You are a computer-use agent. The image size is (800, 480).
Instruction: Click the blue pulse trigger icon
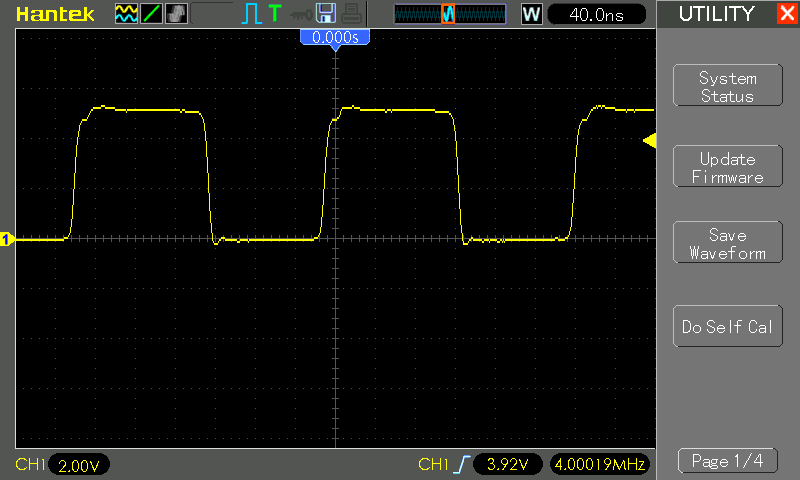(251, 14)
